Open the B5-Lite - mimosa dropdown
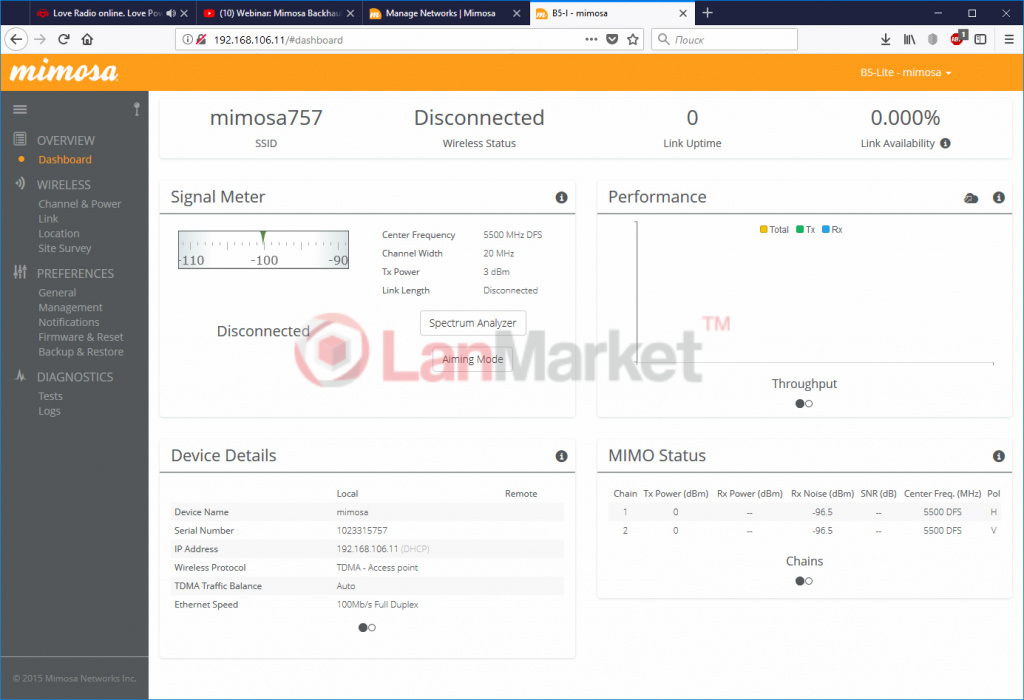 pos(905,73)
